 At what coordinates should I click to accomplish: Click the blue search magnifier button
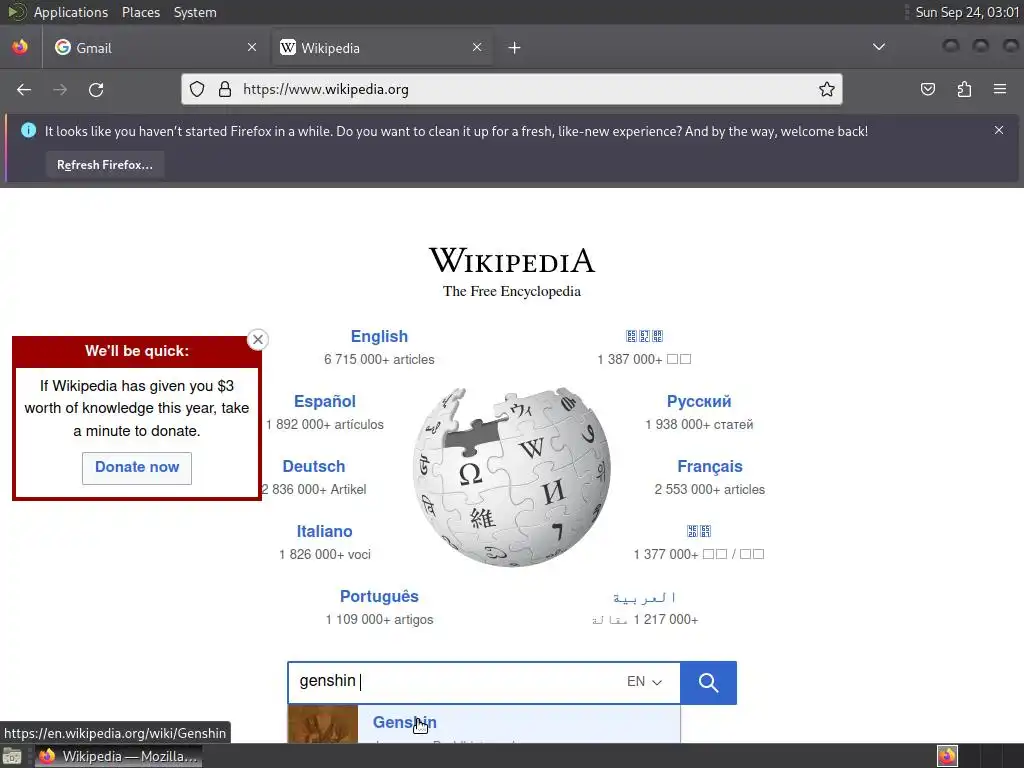(x=709, y=683)
